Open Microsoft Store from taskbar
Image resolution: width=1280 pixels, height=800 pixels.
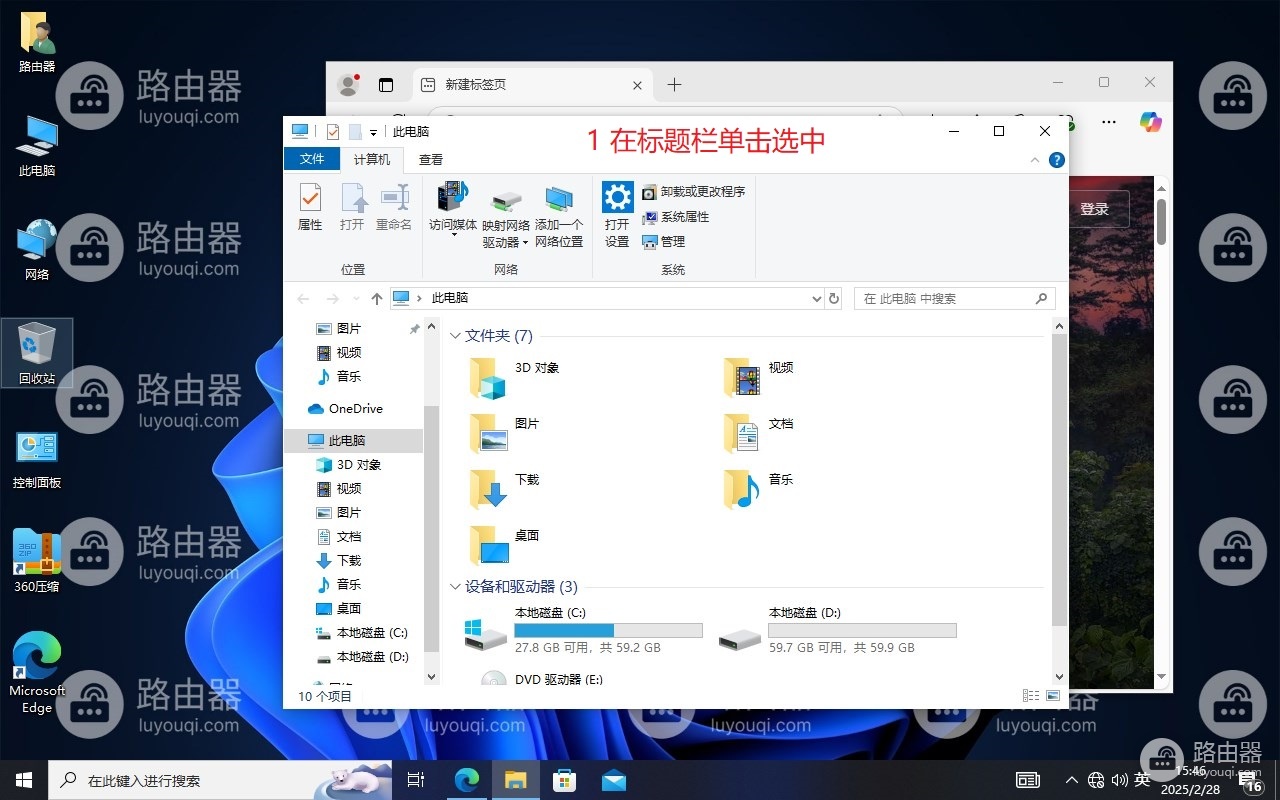(565, 780)
